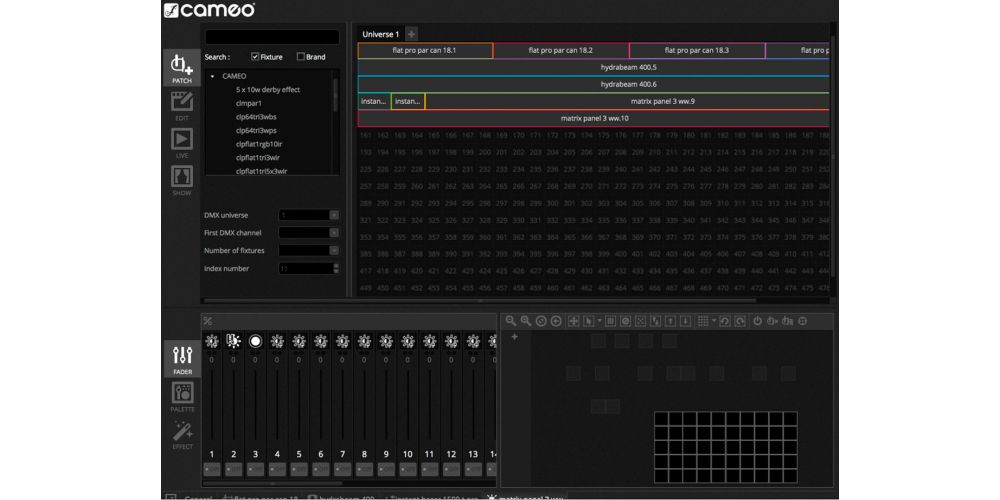Viewport: 1000px width, 500px height.
Task: Click the move/pan arrows tool icon
Action: pos(573,321)
